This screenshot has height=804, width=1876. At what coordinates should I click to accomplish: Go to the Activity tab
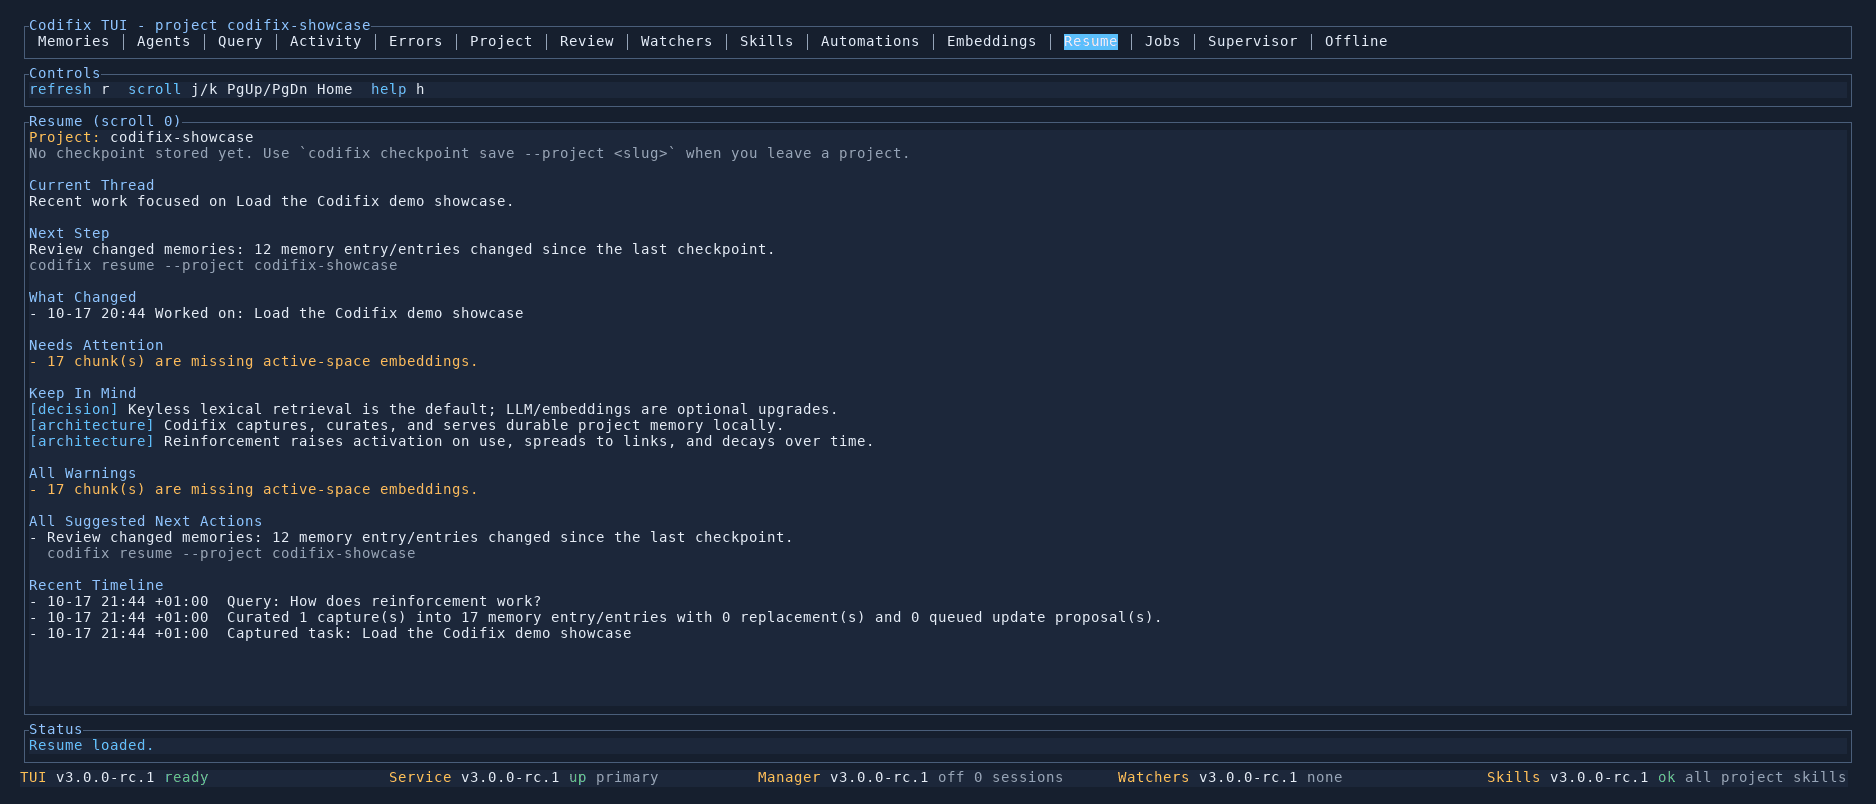pos(325,41)
